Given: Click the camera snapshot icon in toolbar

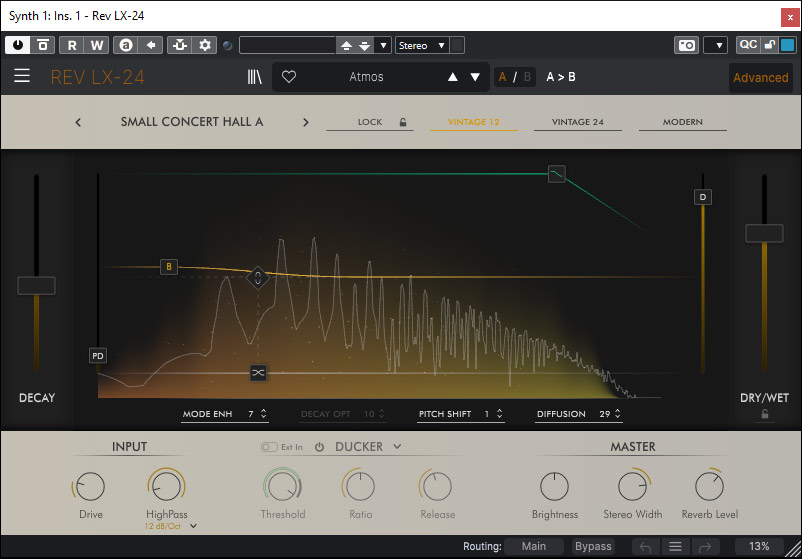Looking at the screenshot, I should click(x=686, y=45).
